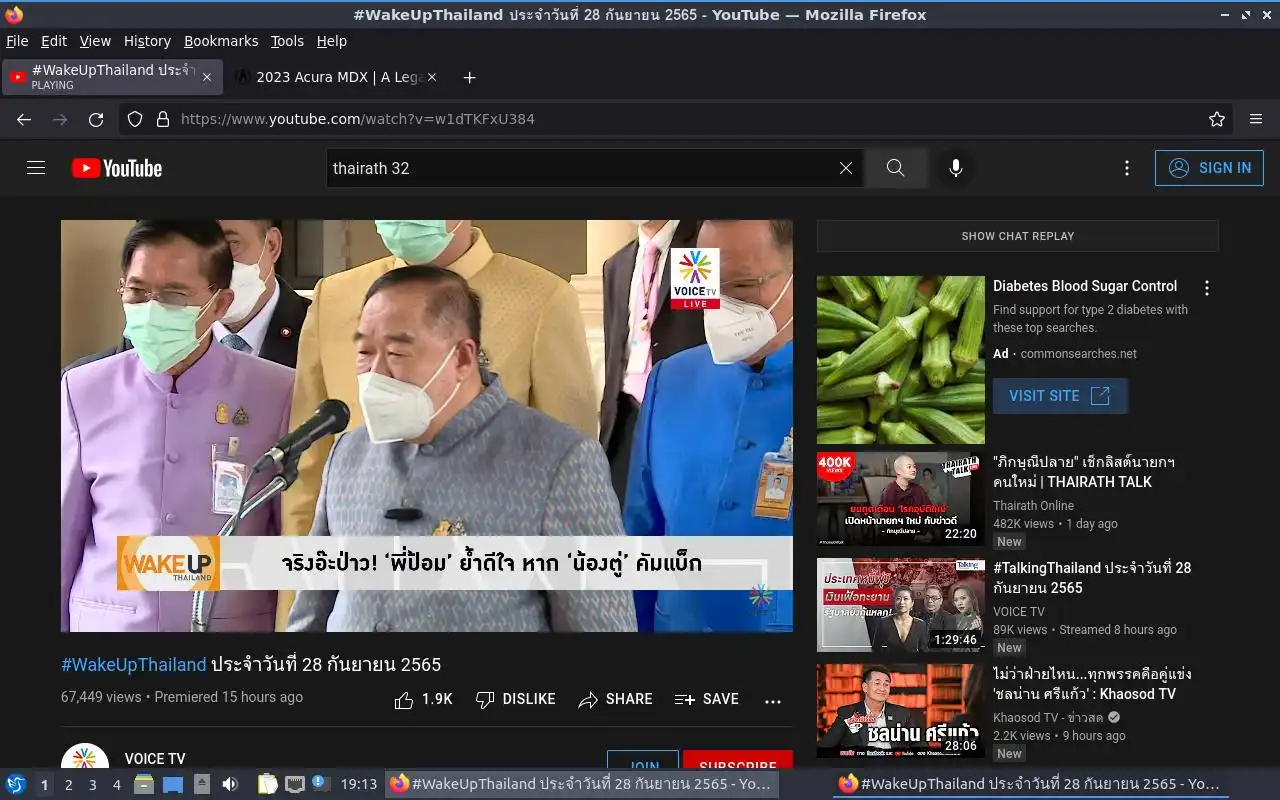Image resolution: width=1280 pixels, height=800 pixels.
Task: Share the video
Action: coord(615,699)
